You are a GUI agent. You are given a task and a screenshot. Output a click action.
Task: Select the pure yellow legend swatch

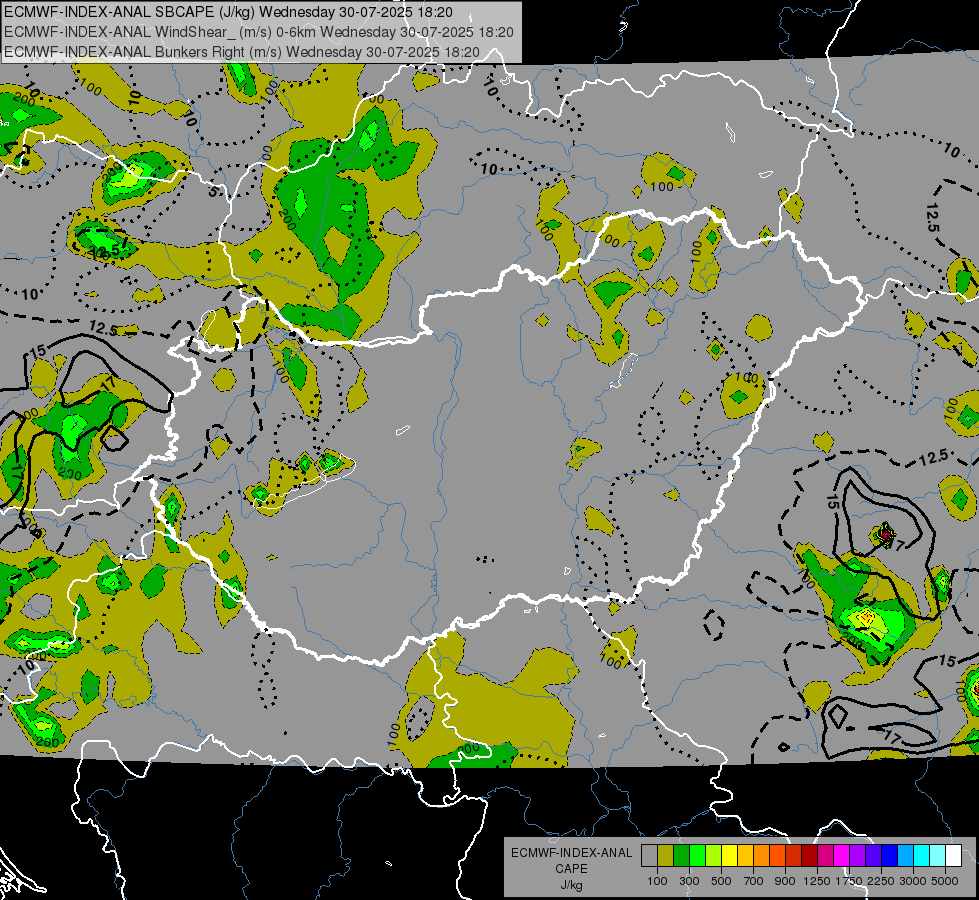click(x=729, y=855)
